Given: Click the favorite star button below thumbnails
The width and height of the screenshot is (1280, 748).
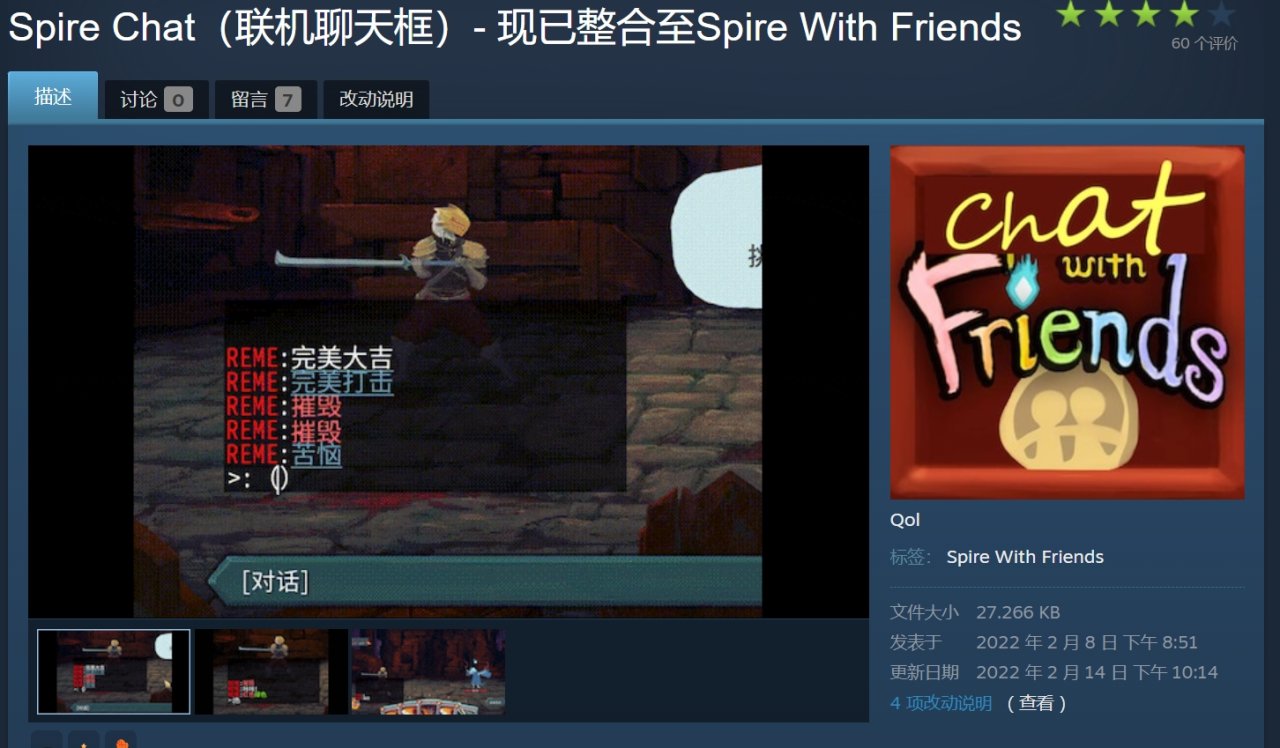Looking at the screenshot, I should click(x=84, y=741).
